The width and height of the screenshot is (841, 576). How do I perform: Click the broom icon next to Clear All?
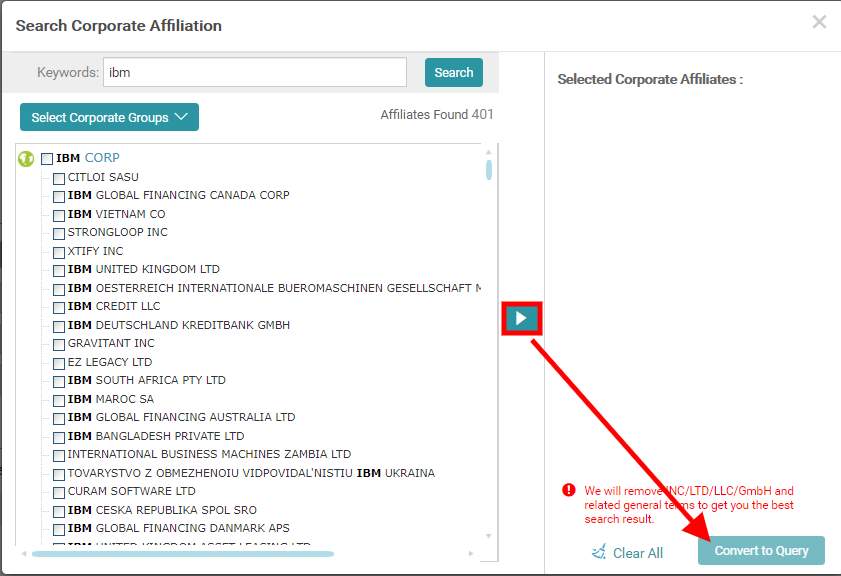(599, 552)
